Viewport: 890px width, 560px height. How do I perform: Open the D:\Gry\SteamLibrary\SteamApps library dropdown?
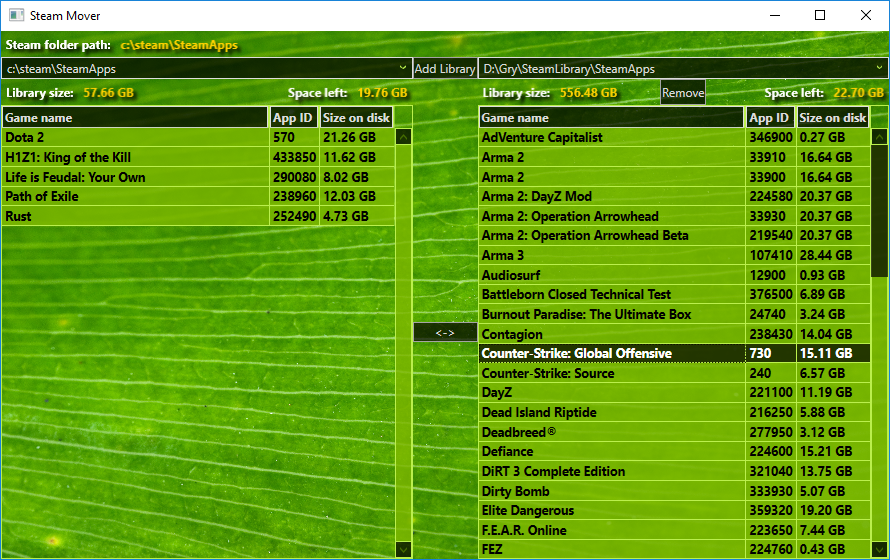[683, 69]
